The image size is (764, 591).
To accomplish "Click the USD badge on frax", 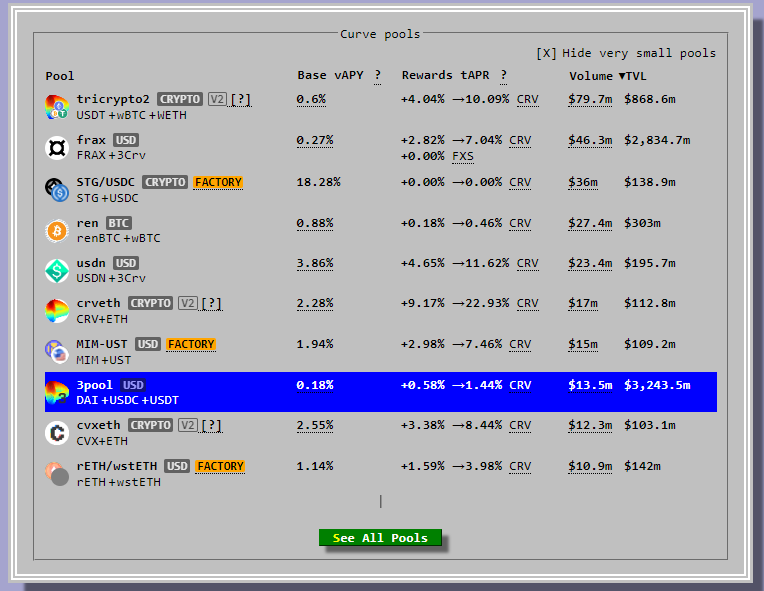I will point(126,140).
